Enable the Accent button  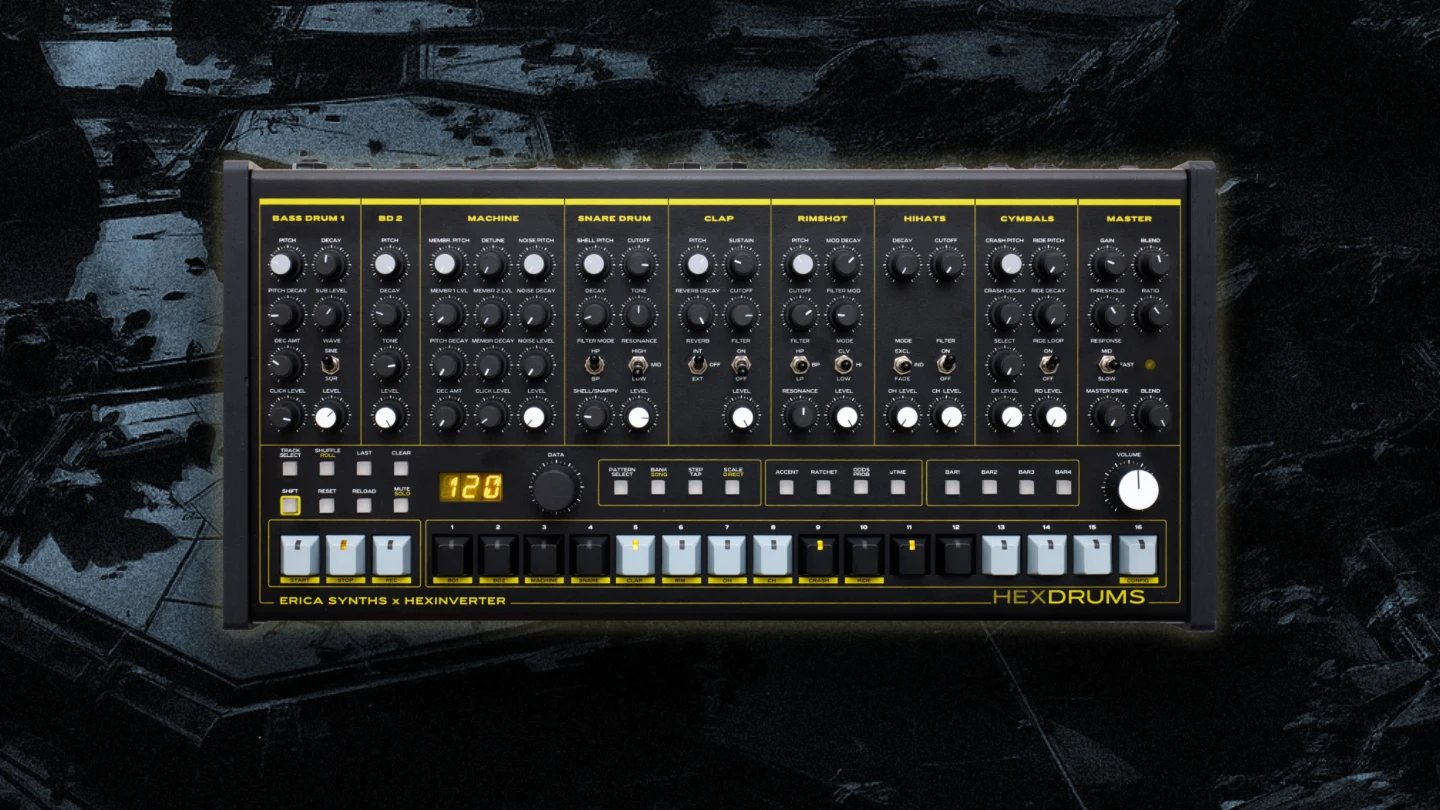pos(787,488)
